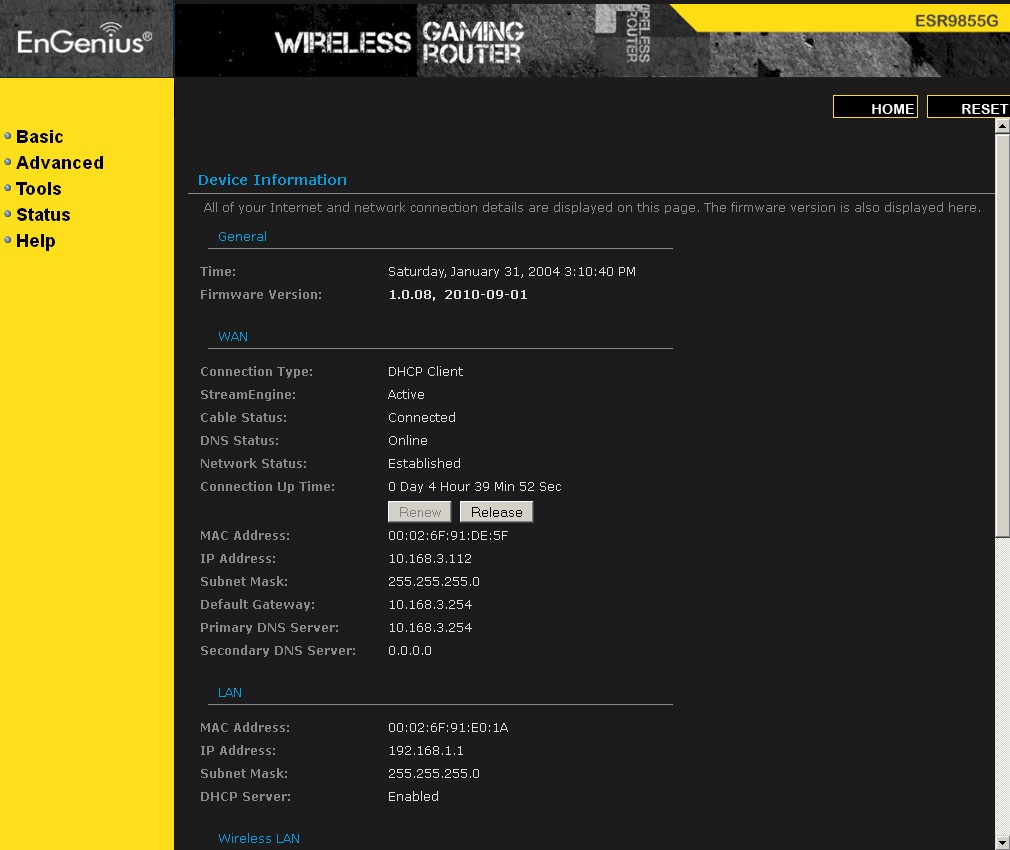Click the Default Gateway value 10.168.3.254
The height and width of the screenshot is (850, 1010).
point(430,604)
